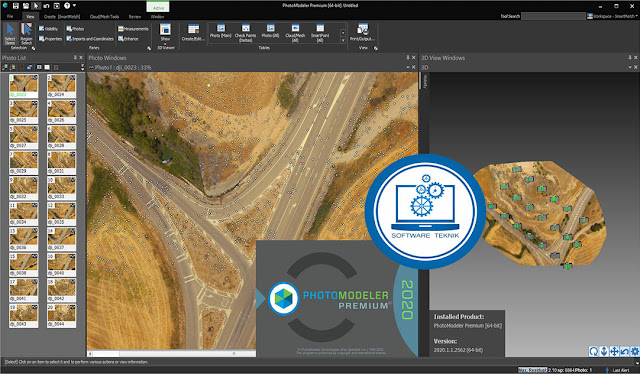Viewport: 640px width, 374px height.
Task: Close the Photo1 dji_0023 window
Action: coord(413,67)
